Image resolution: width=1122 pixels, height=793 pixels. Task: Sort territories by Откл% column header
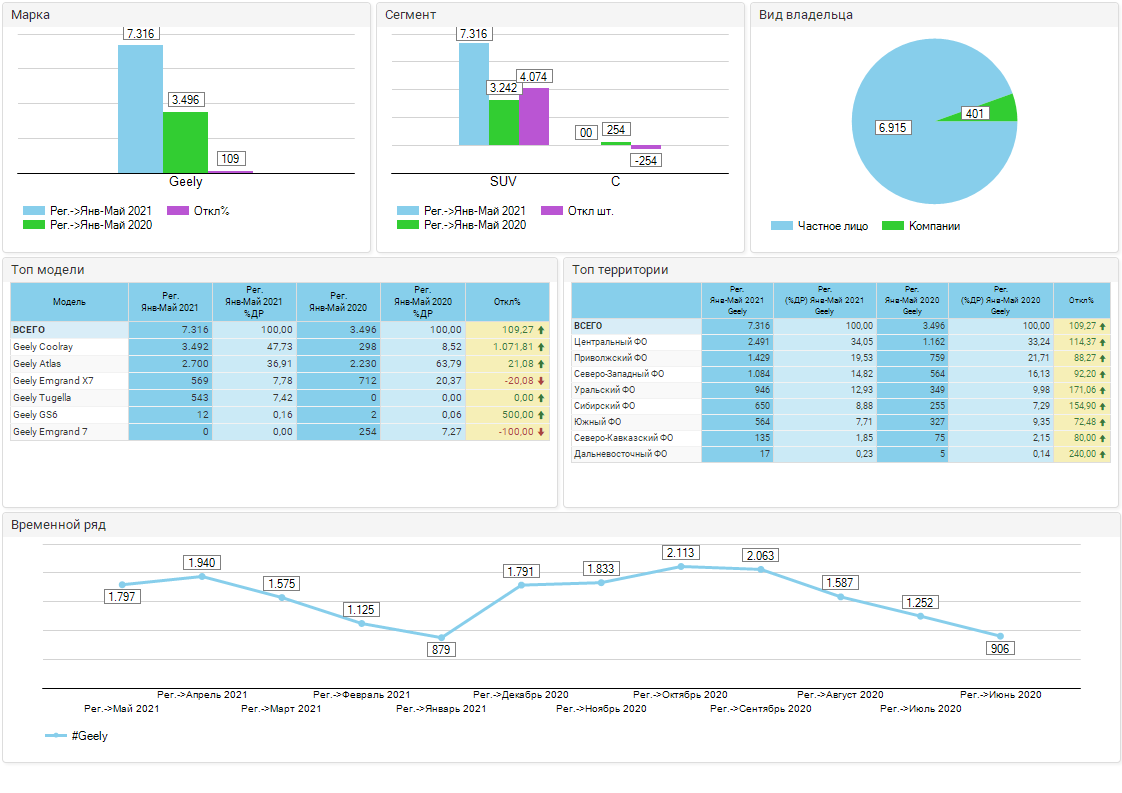click(1081, 300)
